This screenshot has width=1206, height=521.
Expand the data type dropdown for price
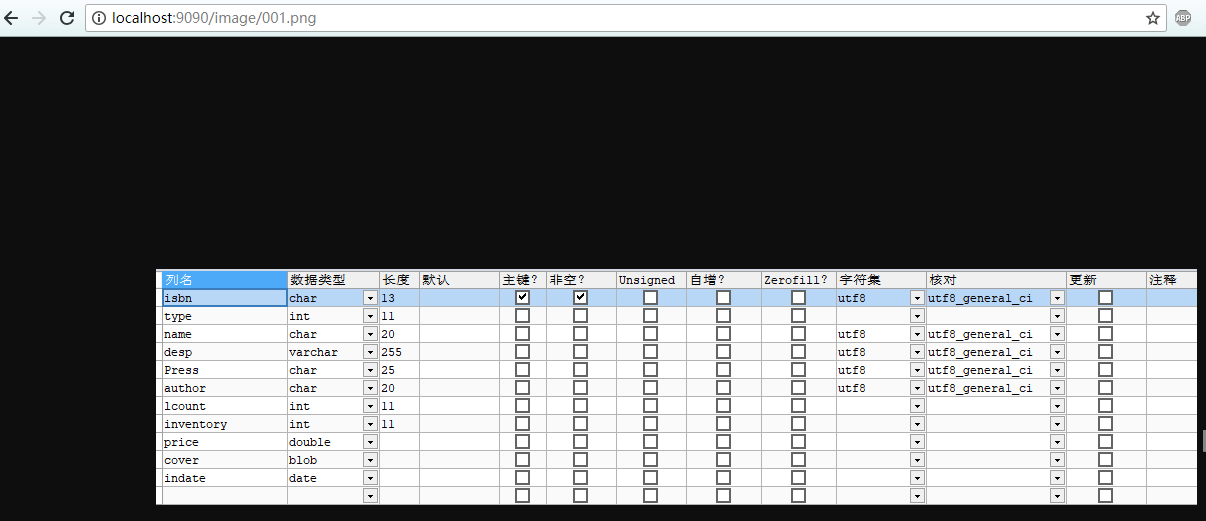(370, 442)
